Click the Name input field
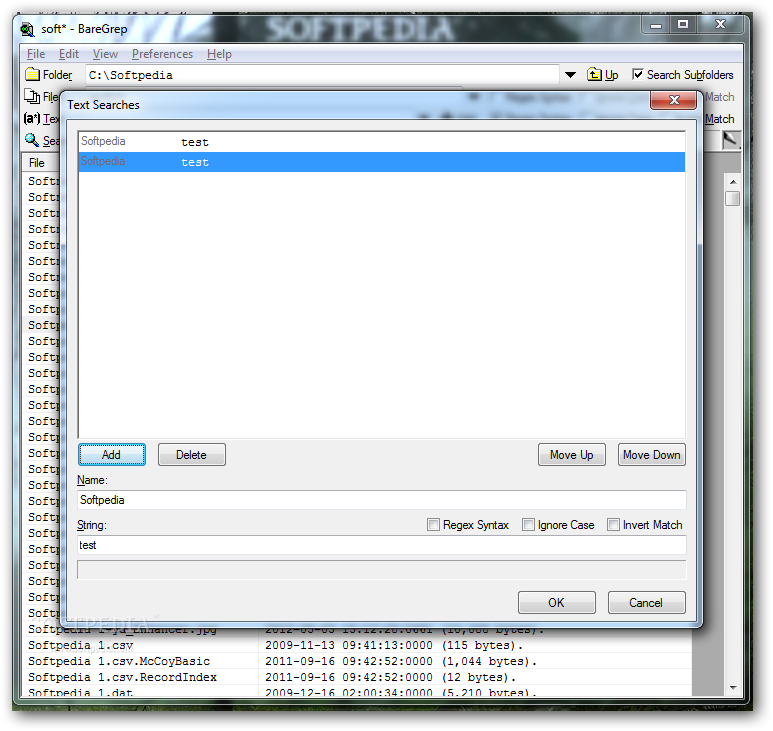This screenshot has width=773, height=731. click(x=382, y=500)
